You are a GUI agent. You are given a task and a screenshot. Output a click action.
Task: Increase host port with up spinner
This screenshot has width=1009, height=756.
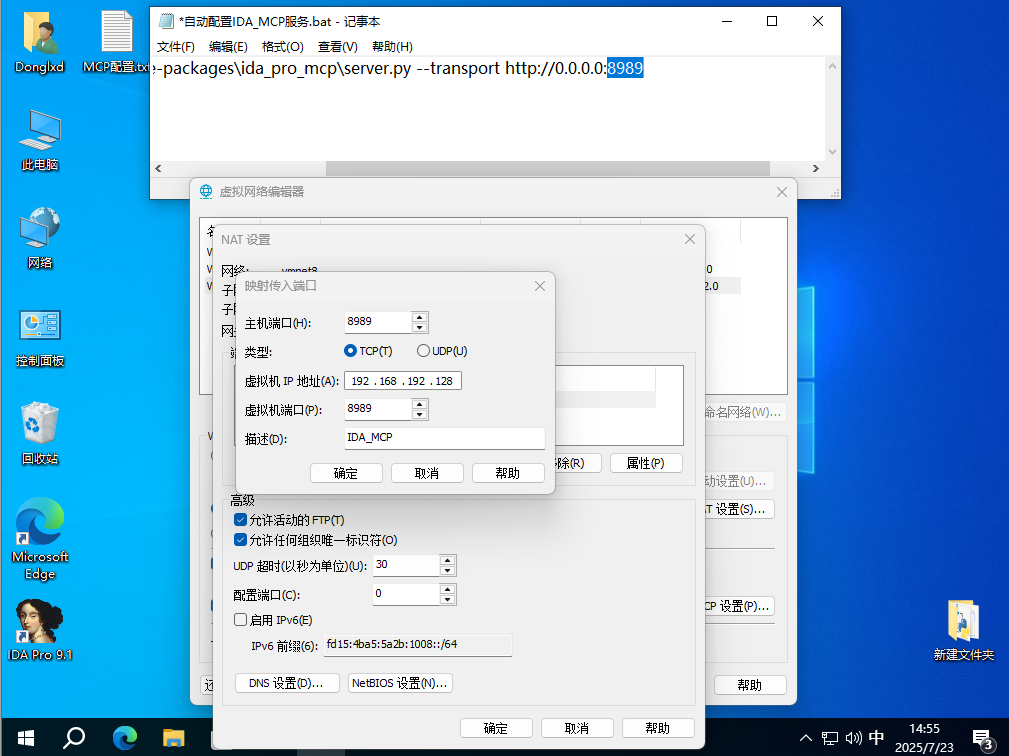[420, 317]
